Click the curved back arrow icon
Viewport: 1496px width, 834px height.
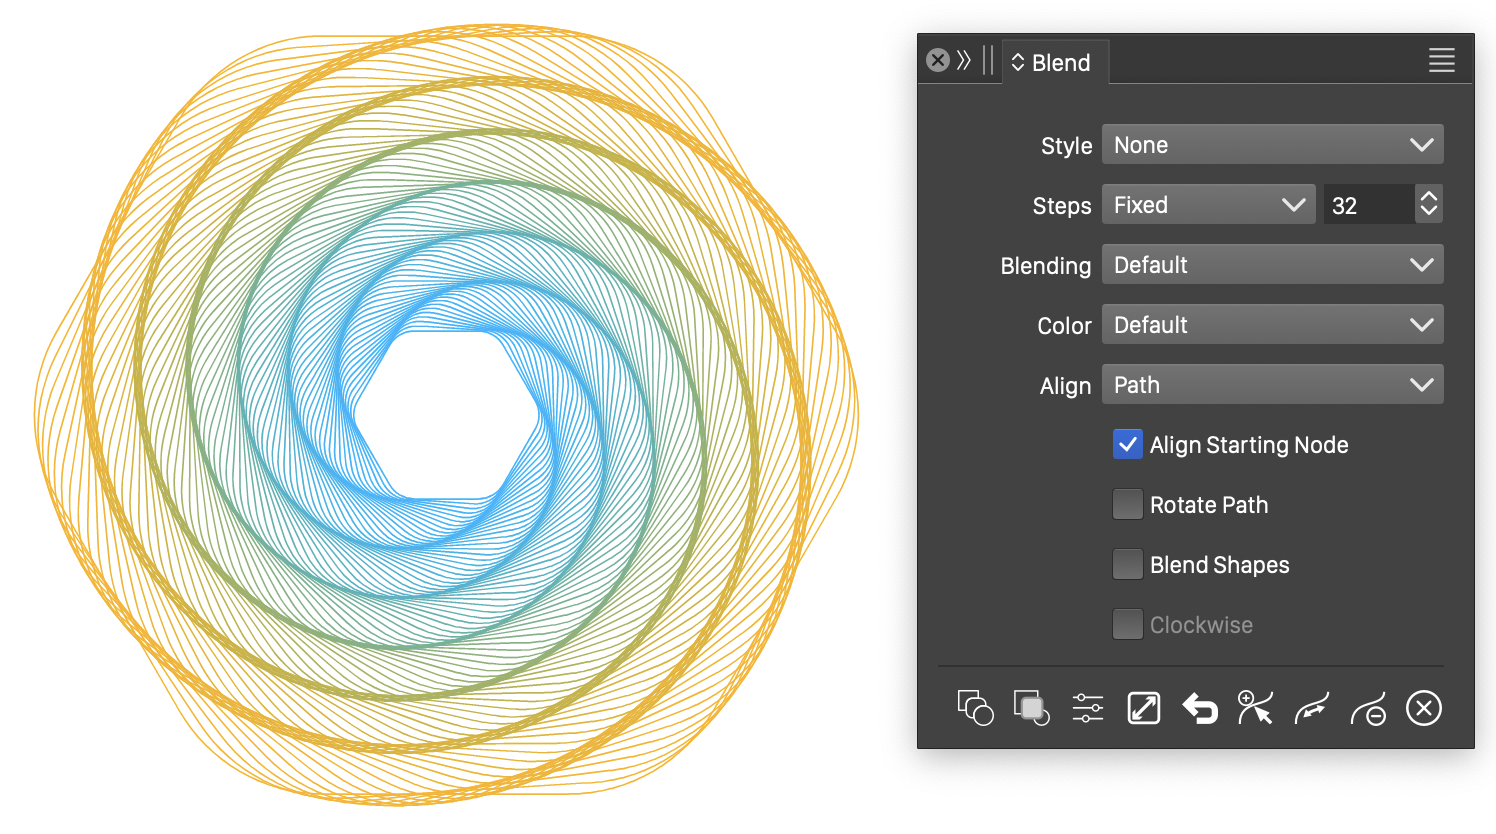[1199, 708]
